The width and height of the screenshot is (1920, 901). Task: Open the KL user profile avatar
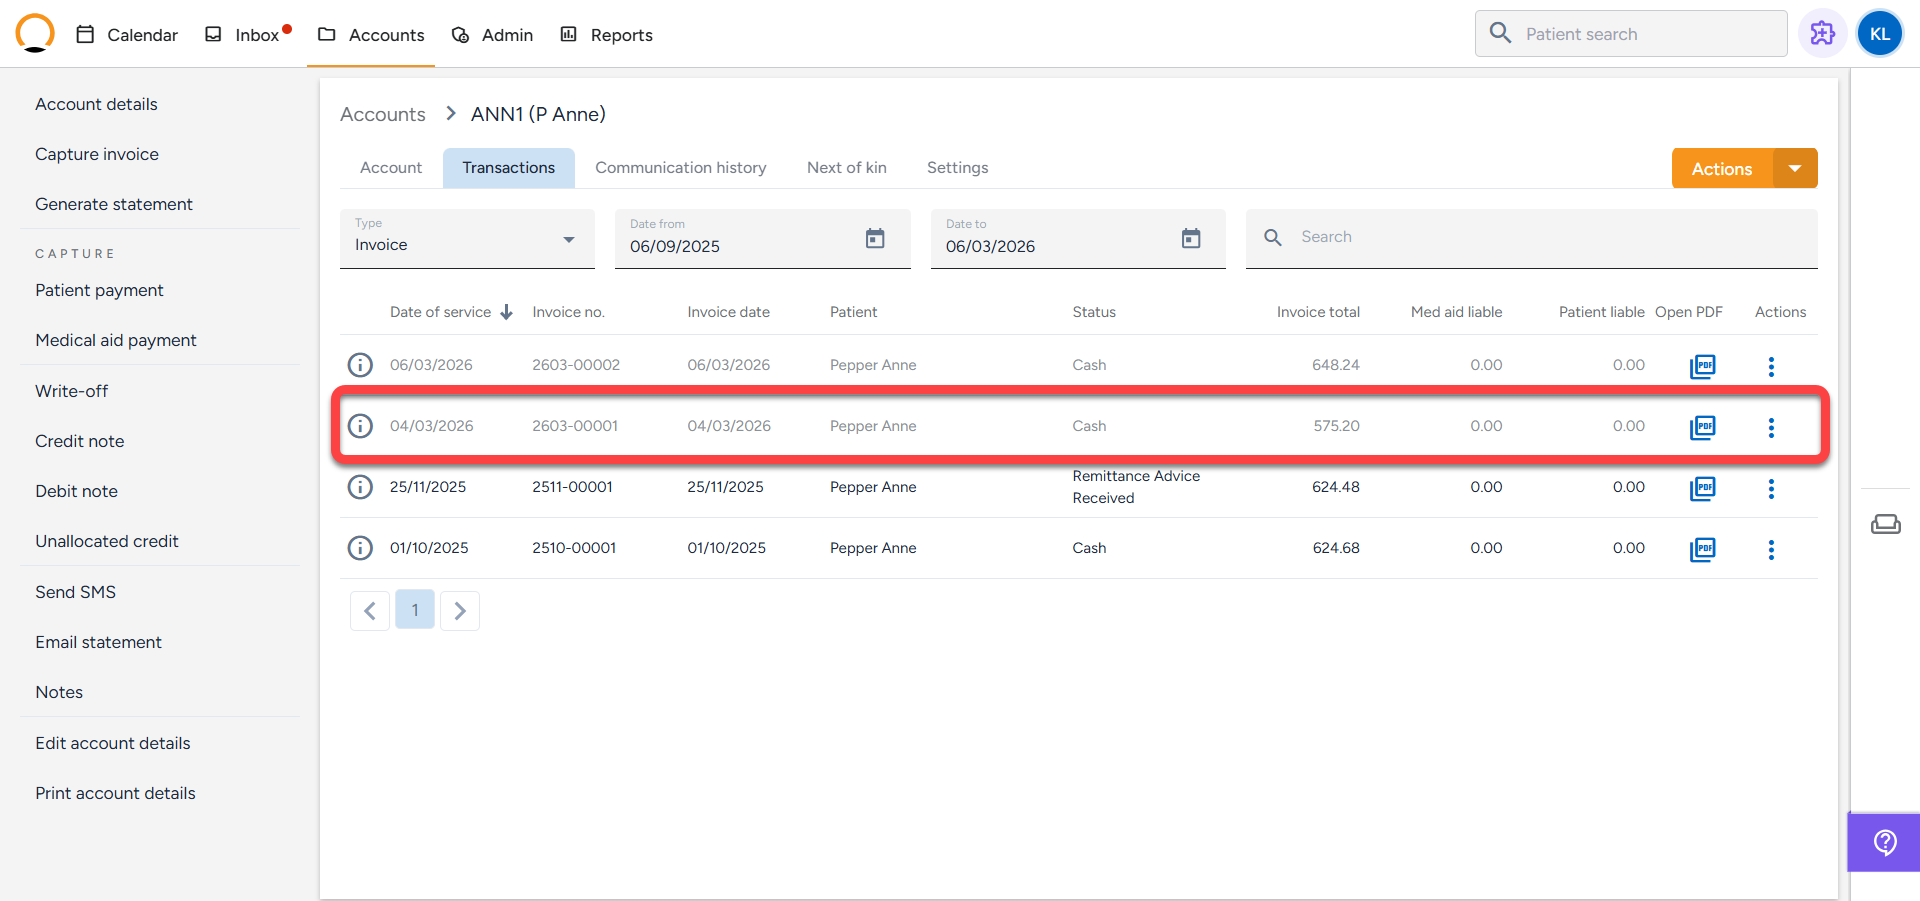[x=1879, y=34]
